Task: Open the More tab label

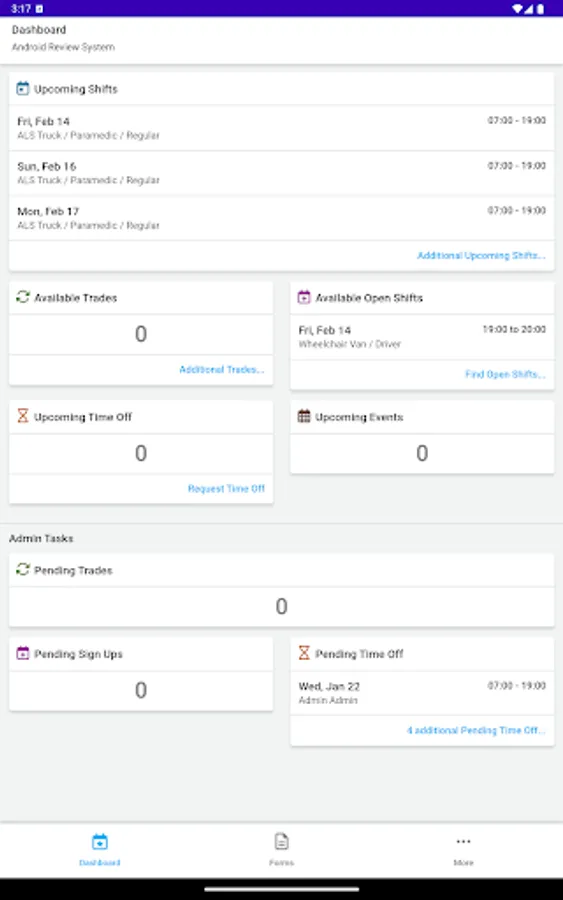Action: [463, 863]
